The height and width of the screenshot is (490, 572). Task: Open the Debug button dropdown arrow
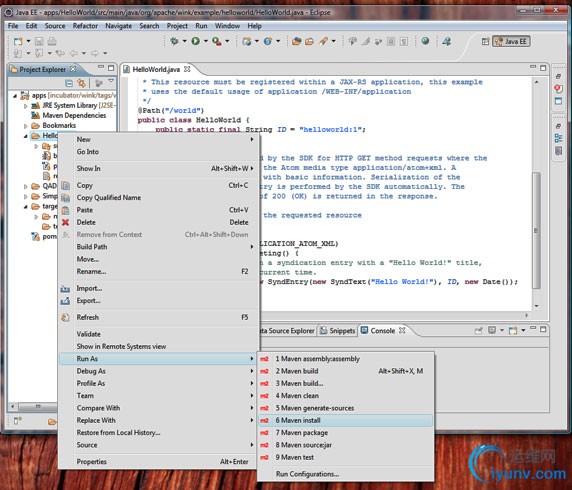tap(184, 41)
